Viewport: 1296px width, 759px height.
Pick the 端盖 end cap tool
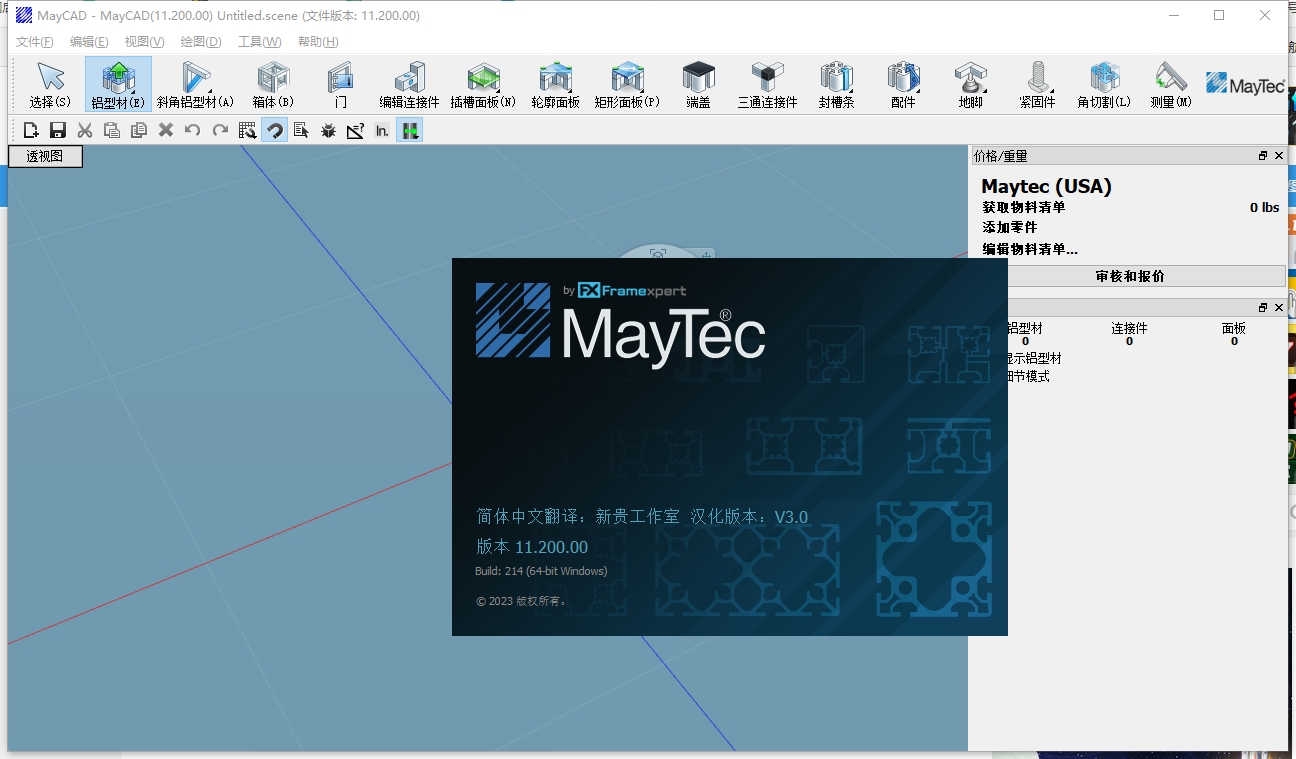[697, 83]
